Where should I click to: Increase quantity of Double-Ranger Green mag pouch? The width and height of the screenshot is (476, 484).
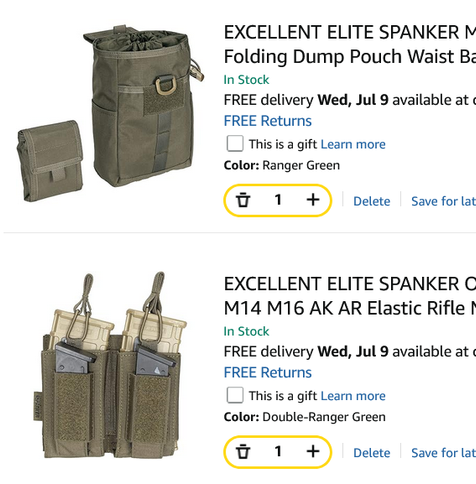click(x=313, y=452)
